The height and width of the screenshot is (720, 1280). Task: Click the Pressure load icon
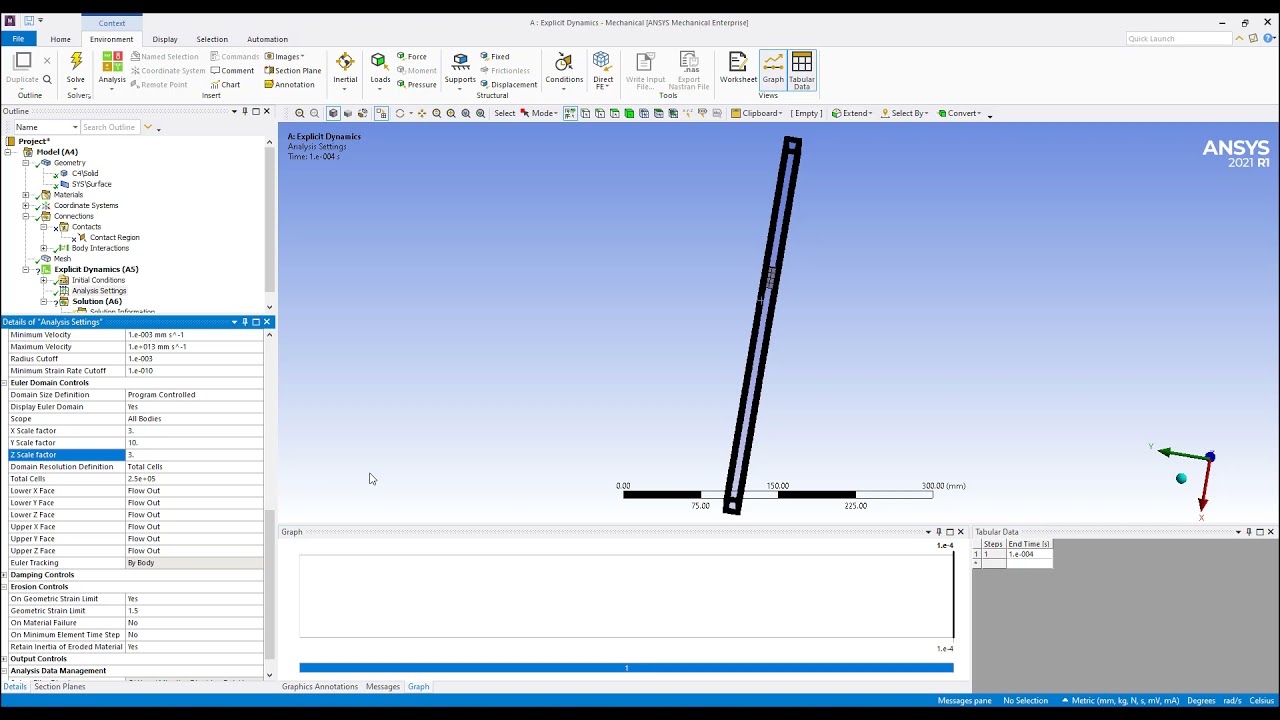(x=416, y=84)
